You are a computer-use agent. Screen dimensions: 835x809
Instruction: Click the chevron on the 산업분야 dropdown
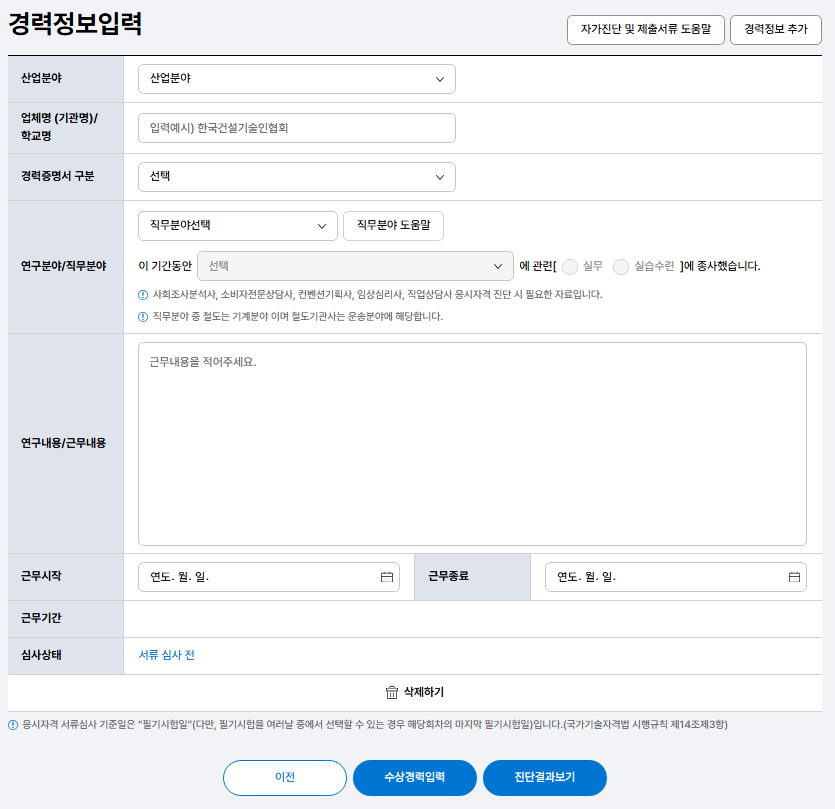coord(442,78)
